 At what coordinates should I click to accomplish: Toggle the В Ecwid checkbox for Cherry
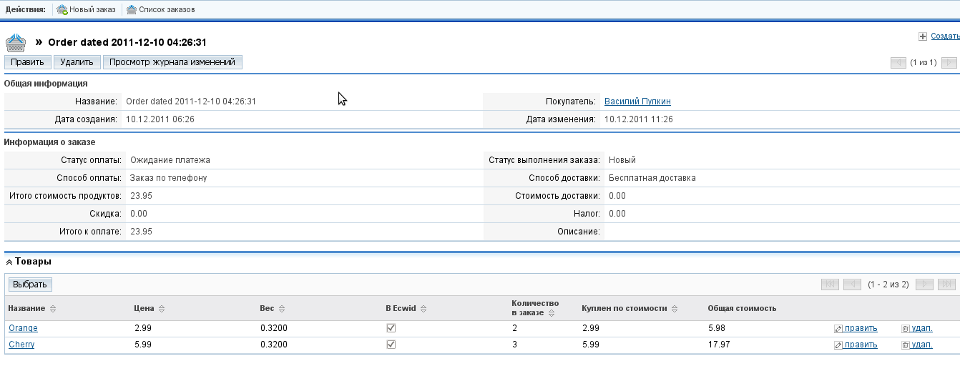click(391, 345)
